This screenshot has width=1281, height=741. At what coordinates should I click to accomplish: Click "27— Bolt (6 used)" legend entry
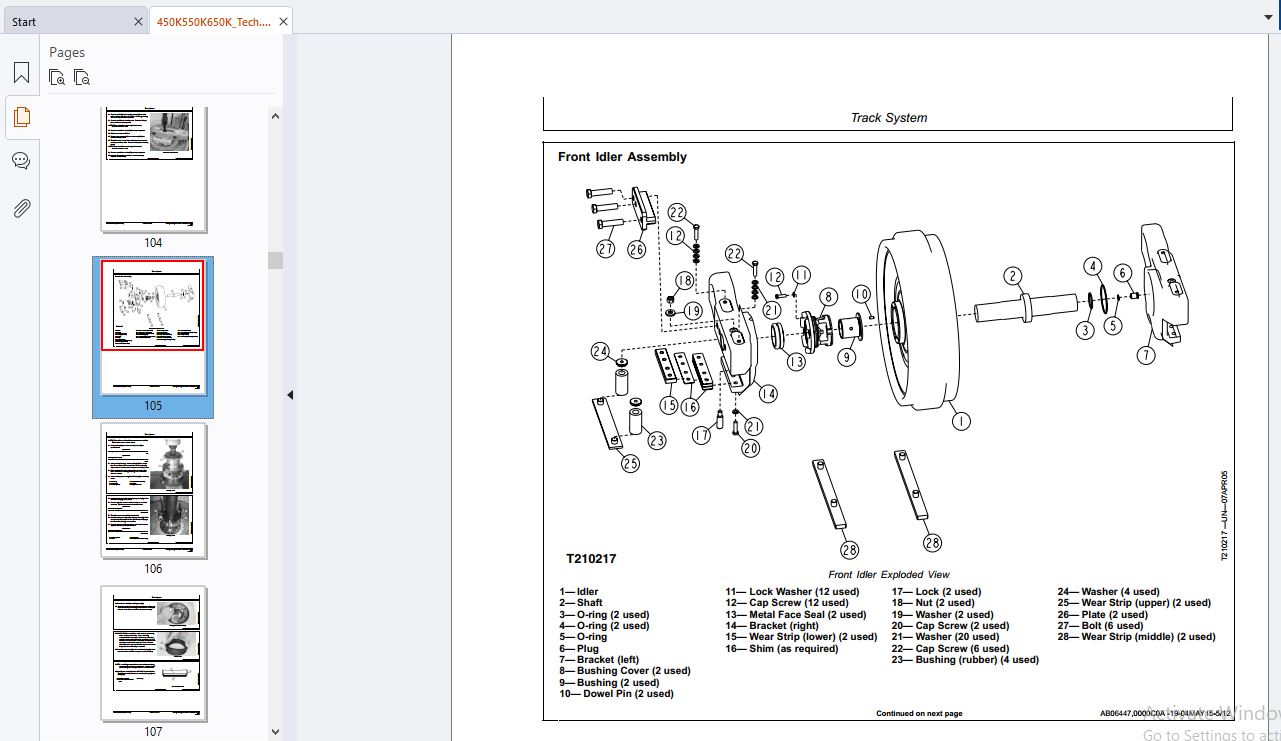pyautogui.click(x=1100, y=626)
